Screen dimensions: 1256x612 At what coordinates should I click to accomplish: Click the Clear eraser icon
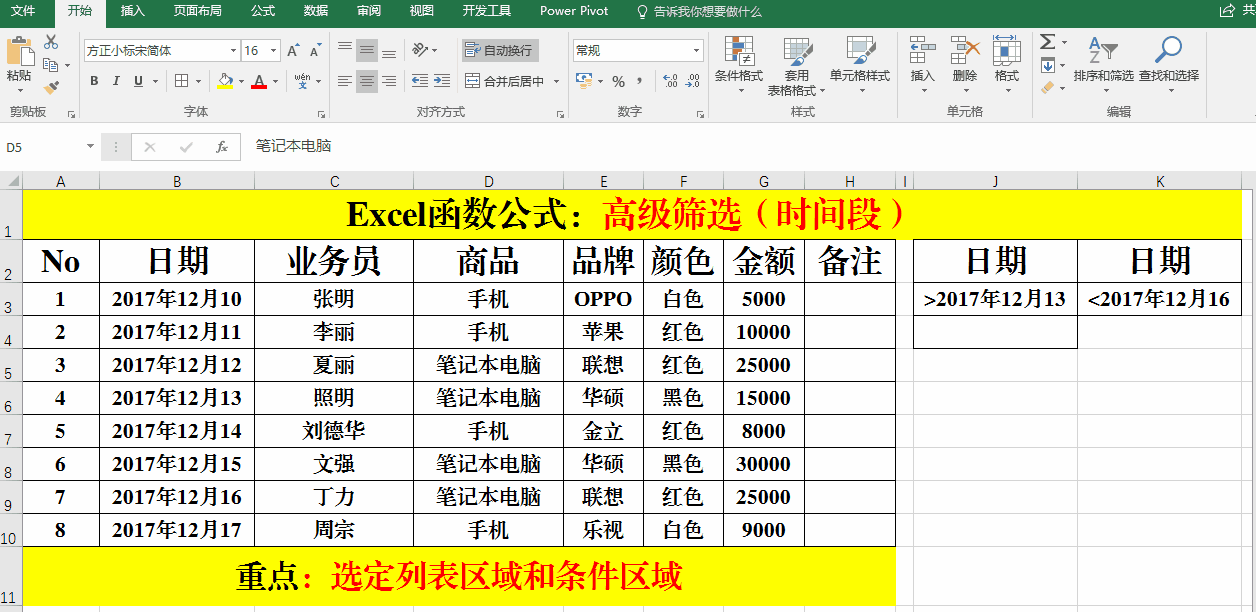1047,88
